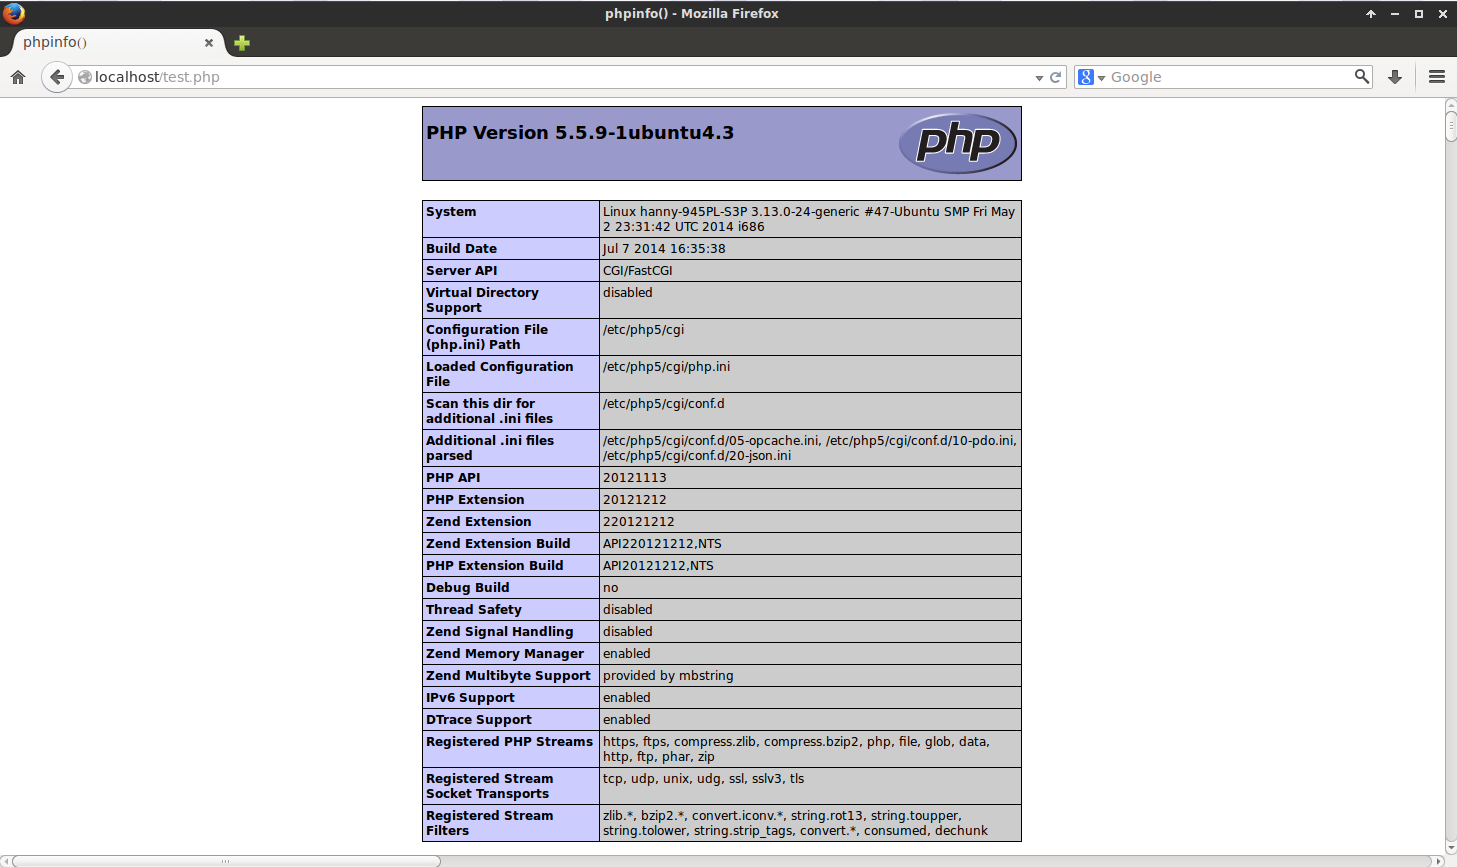Click the 'Registered Stream Filters' label

(489, 823)
